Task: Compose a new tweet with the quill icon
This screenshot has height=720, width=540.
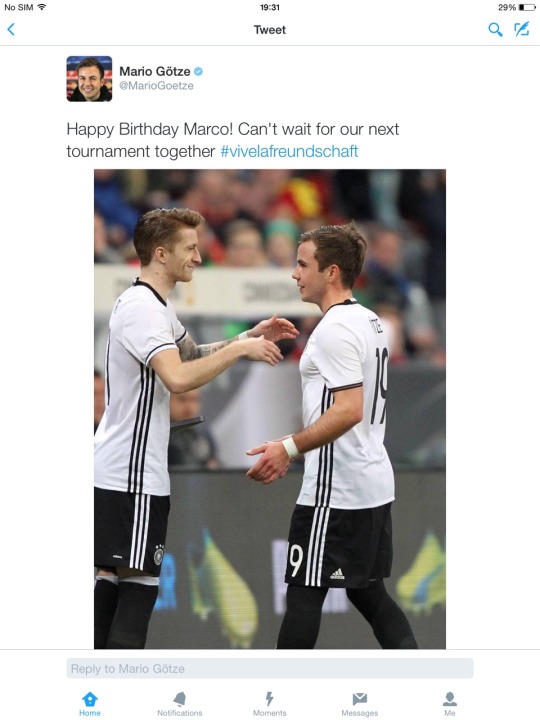Action: (x=522, y=29)
